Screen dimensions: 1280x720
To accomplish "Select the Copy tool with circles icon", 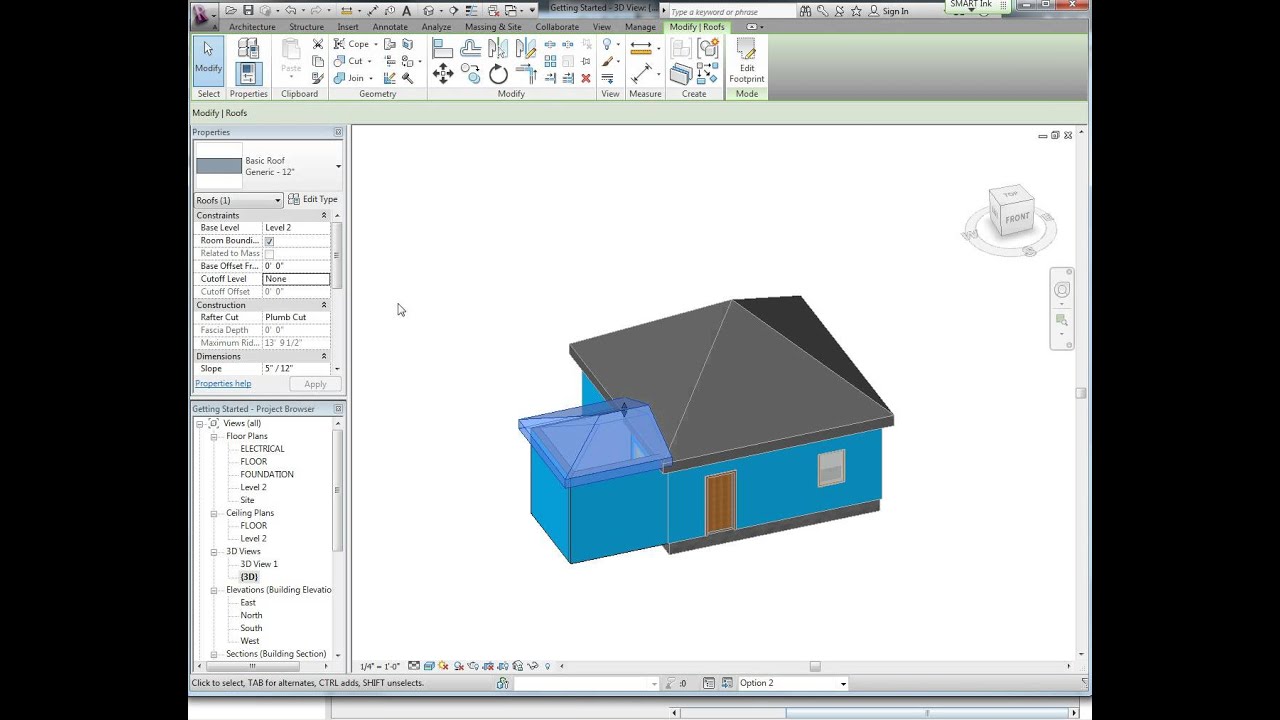I will (470, 73).
